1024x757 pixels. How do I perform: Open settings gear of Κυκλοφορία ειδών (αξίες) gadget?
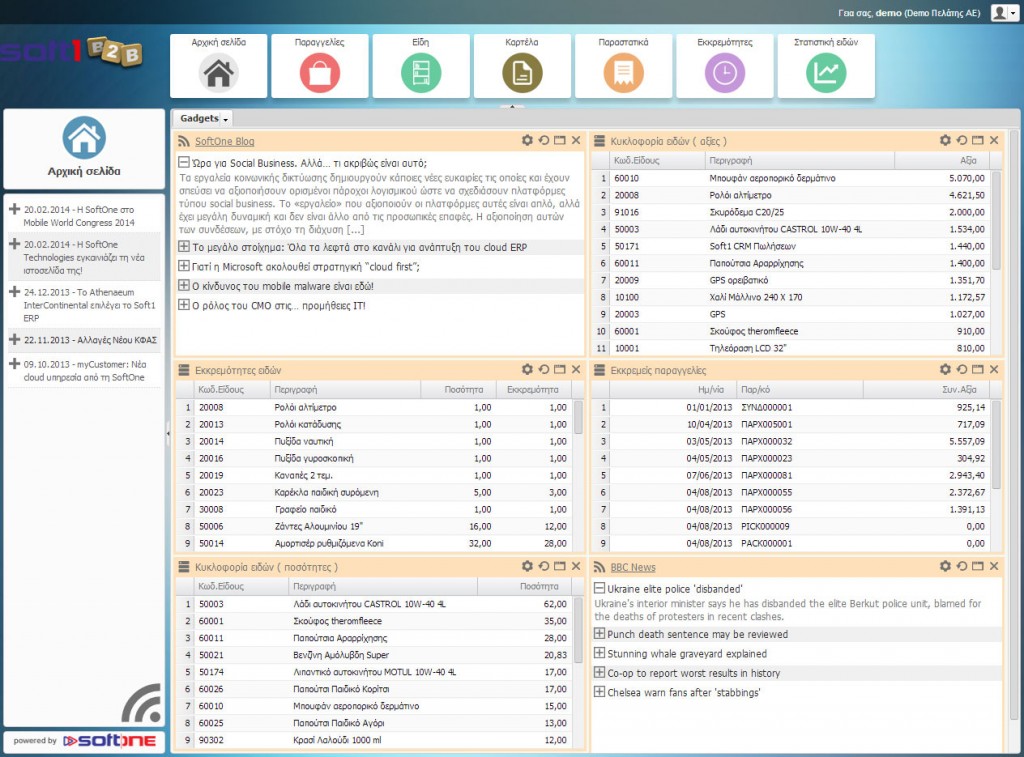(x=945, y=140)
